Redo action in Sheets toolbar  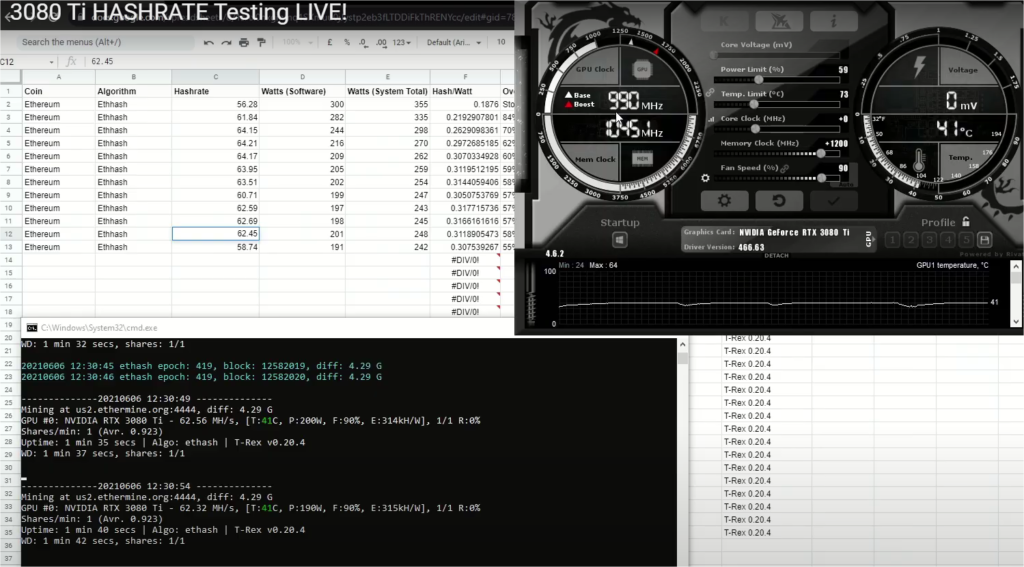tap(226, 42)
